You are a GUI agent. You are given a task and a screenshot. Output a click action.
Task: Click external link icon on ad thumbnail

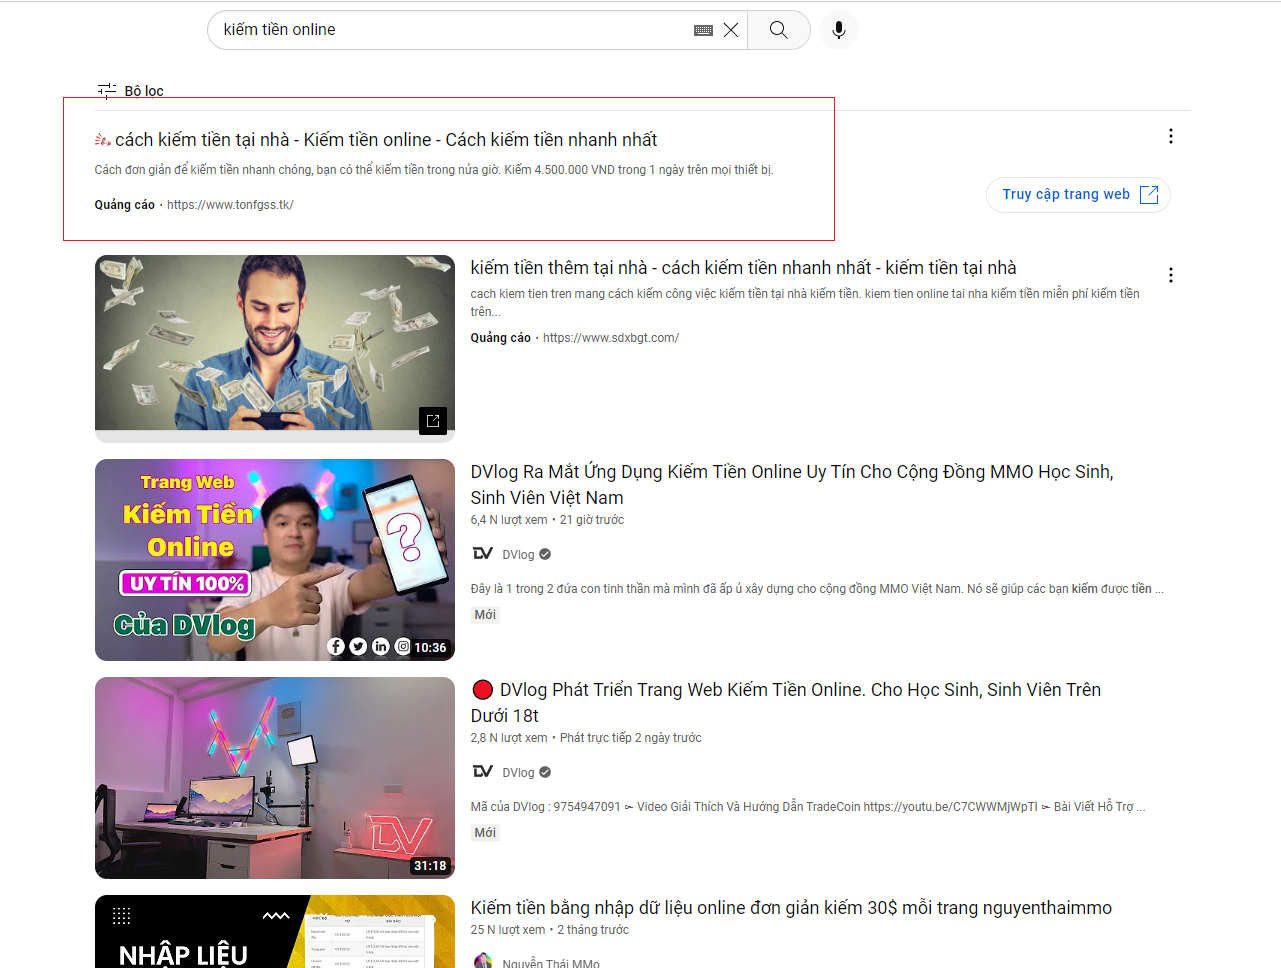pos(433,421)
